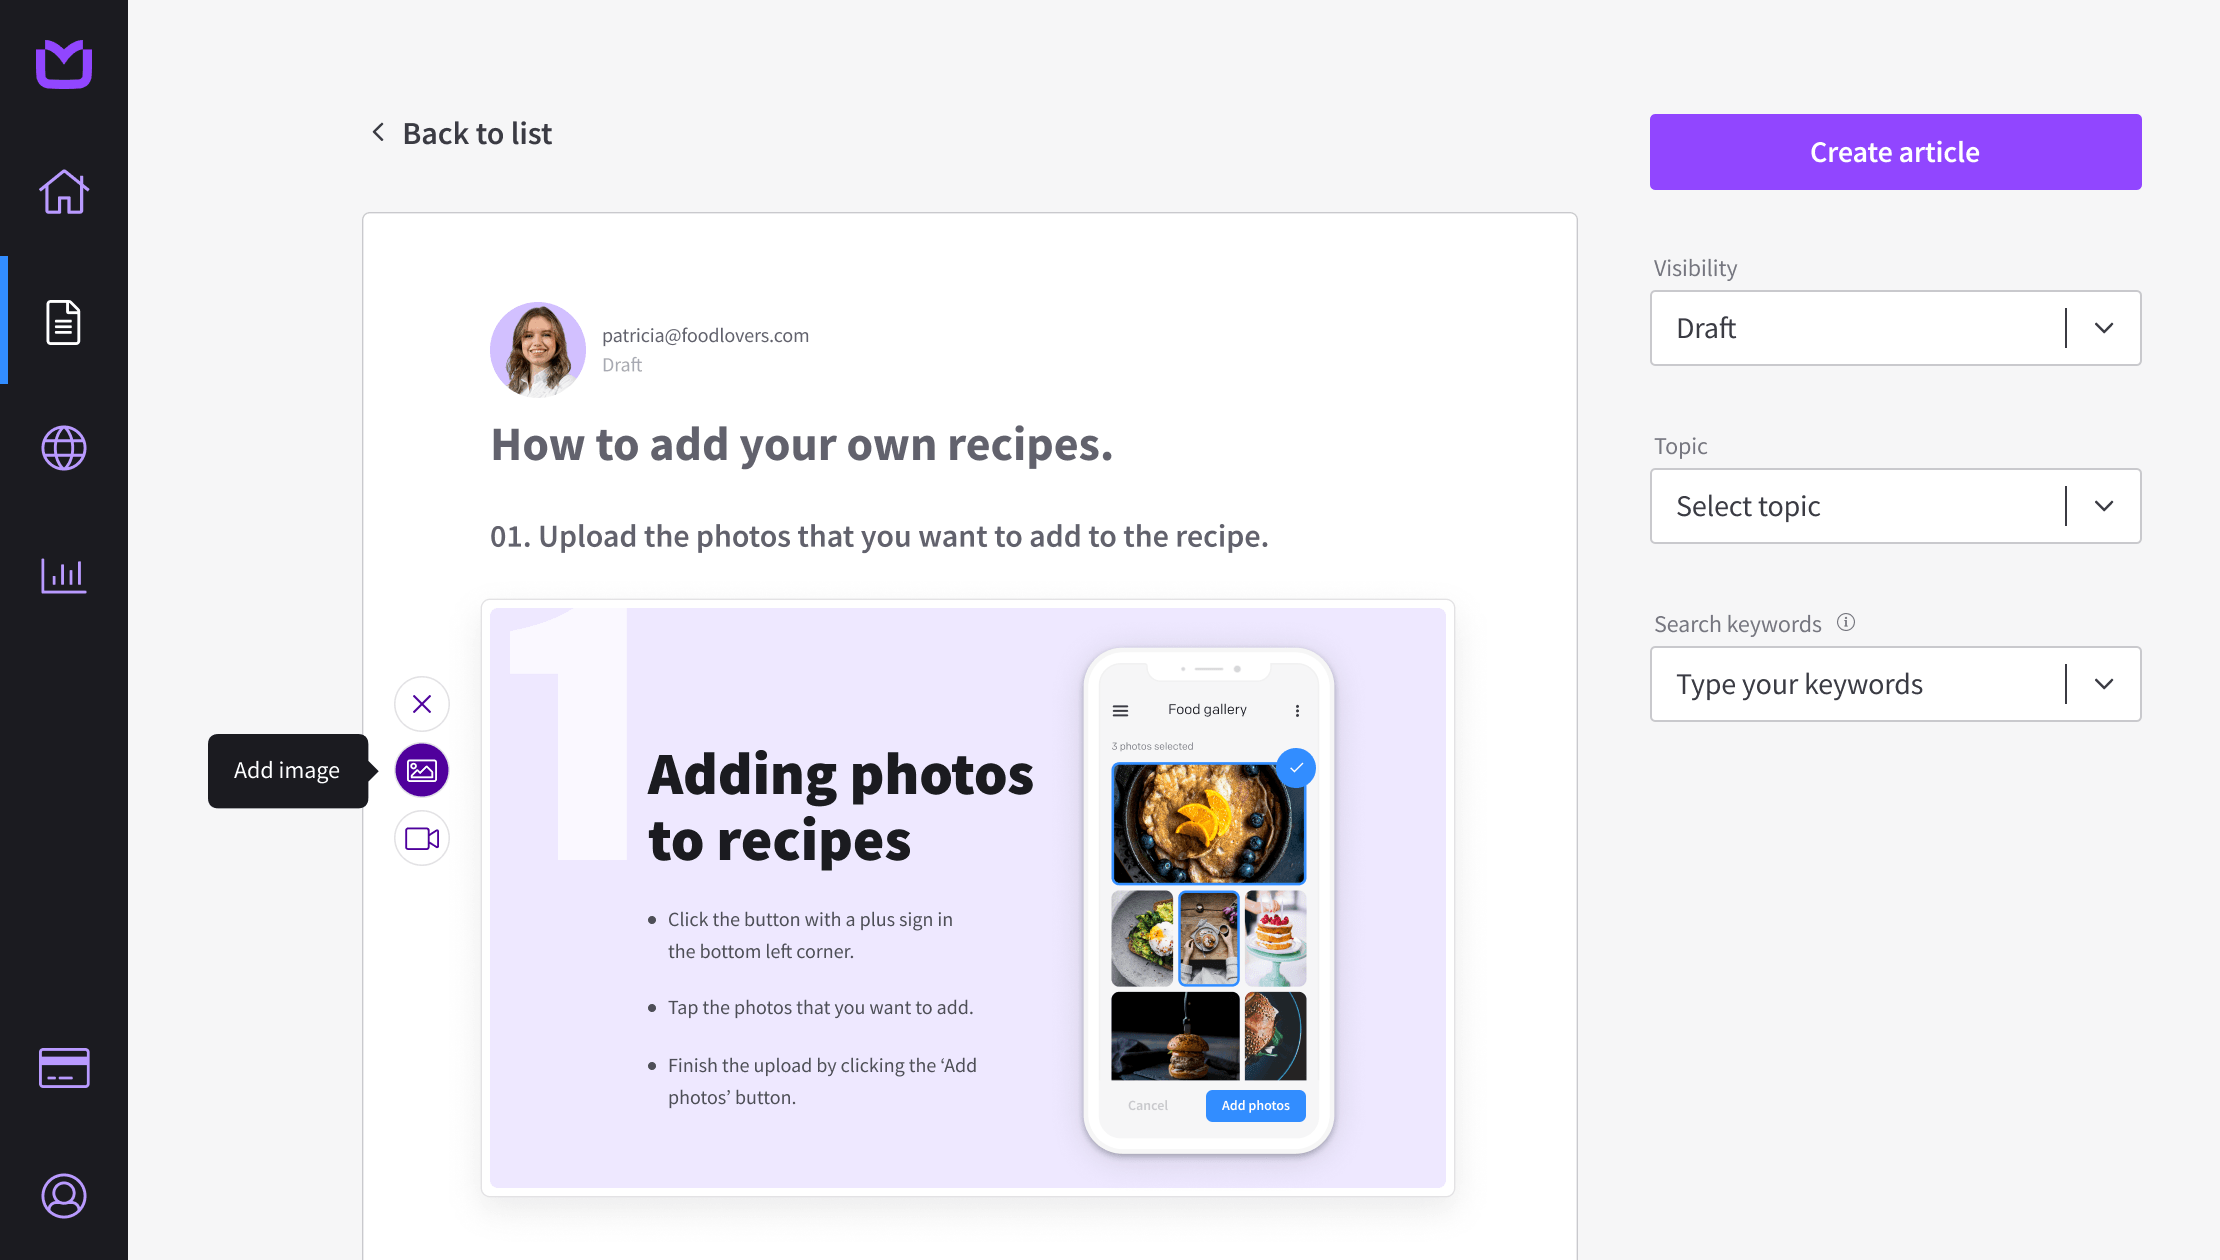2220x1260 pixels.
Task: Click the Create article button
Action: coord(1895,151)
